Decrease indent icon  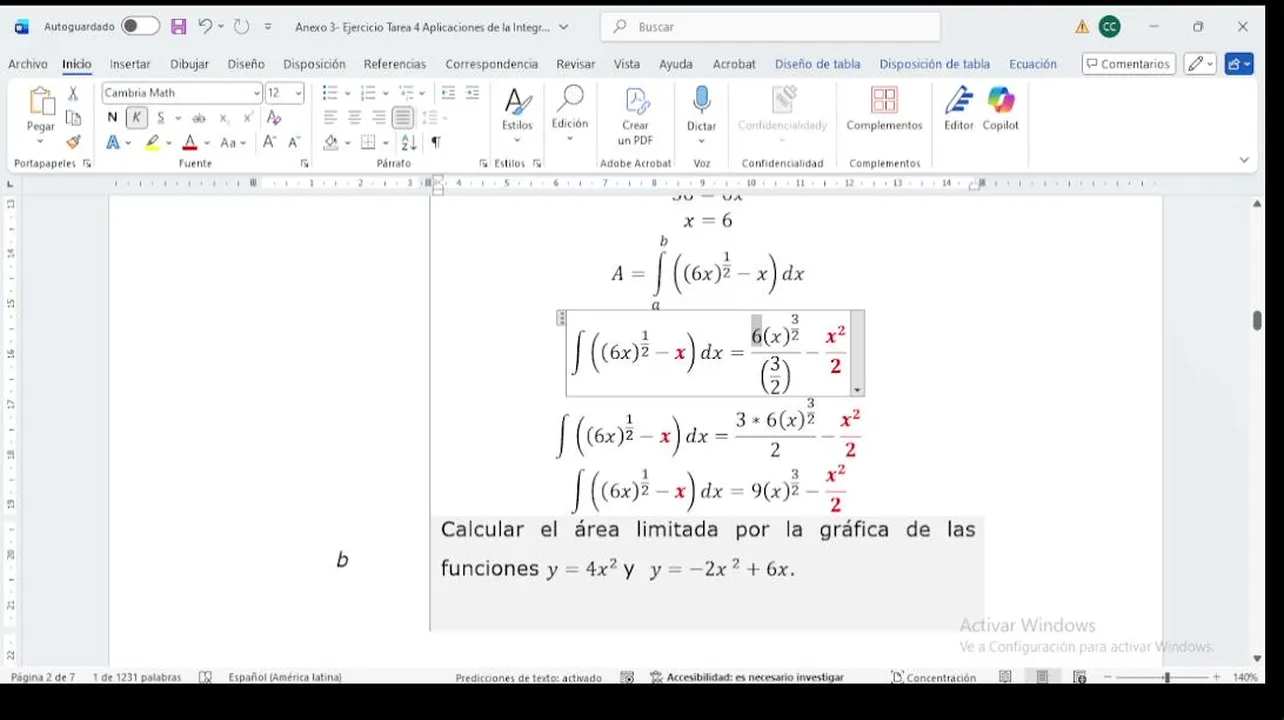point(448,93)
